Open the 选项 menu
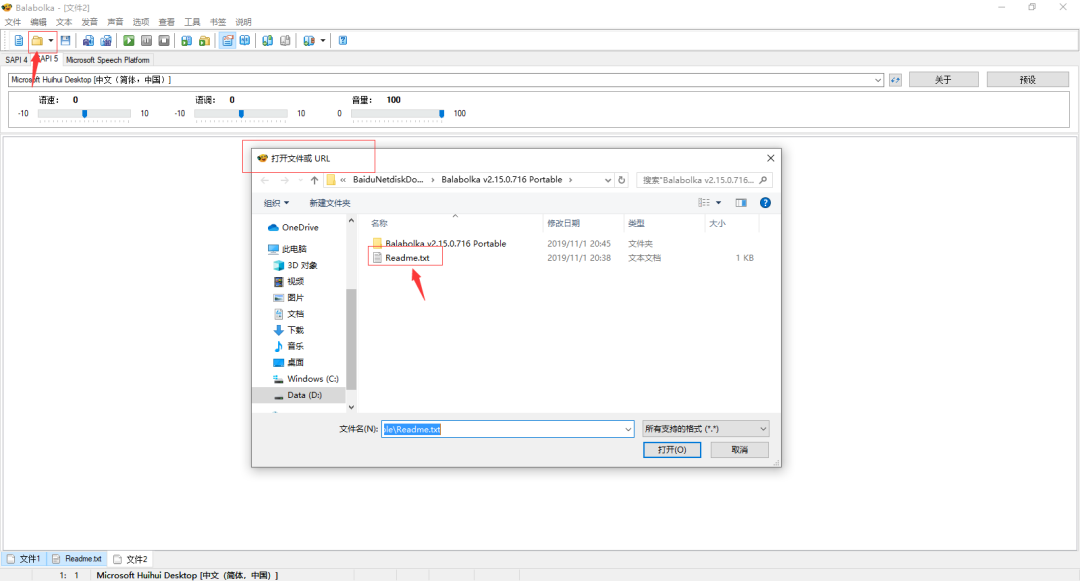The width and height of the screenshot is (1080, 581). coord(141,22)
